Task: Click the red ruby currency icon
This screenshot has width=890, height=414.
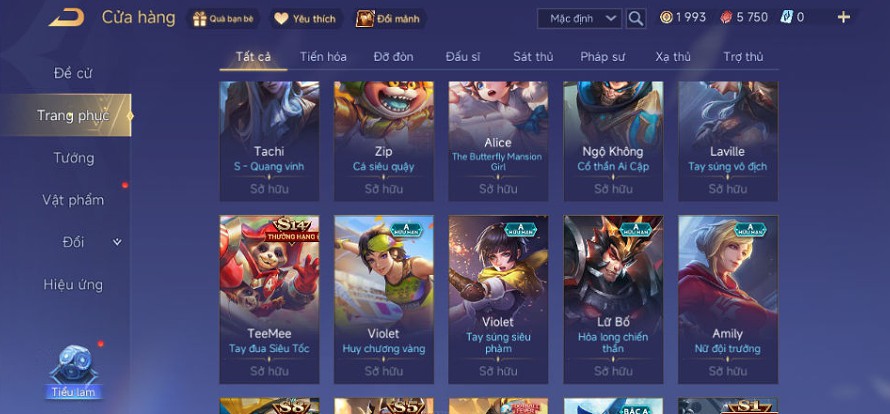Action: 727,18
